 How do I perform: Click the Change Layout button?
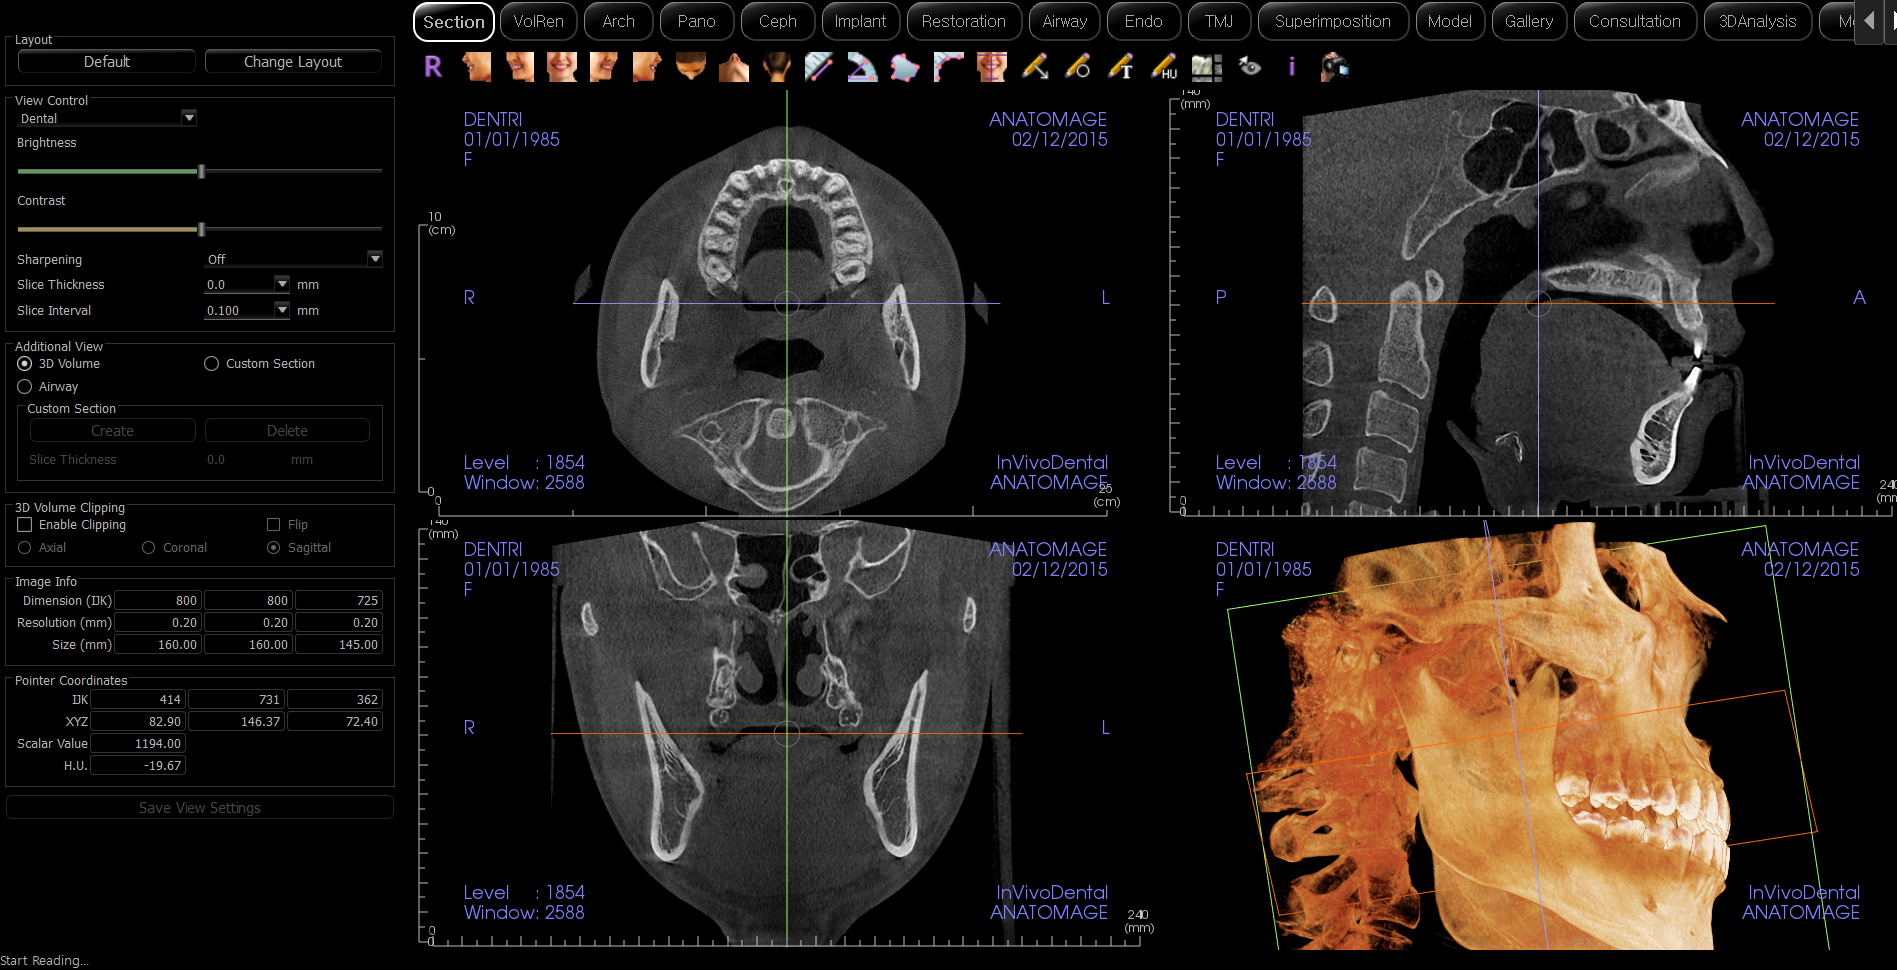click(x=293, y=62)
